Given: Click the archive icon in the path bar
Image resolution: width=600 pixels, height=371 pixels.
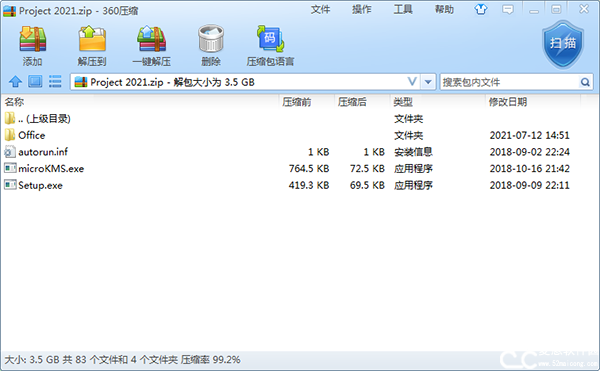Looking at the screenshot, I should (x=81, y=82).
